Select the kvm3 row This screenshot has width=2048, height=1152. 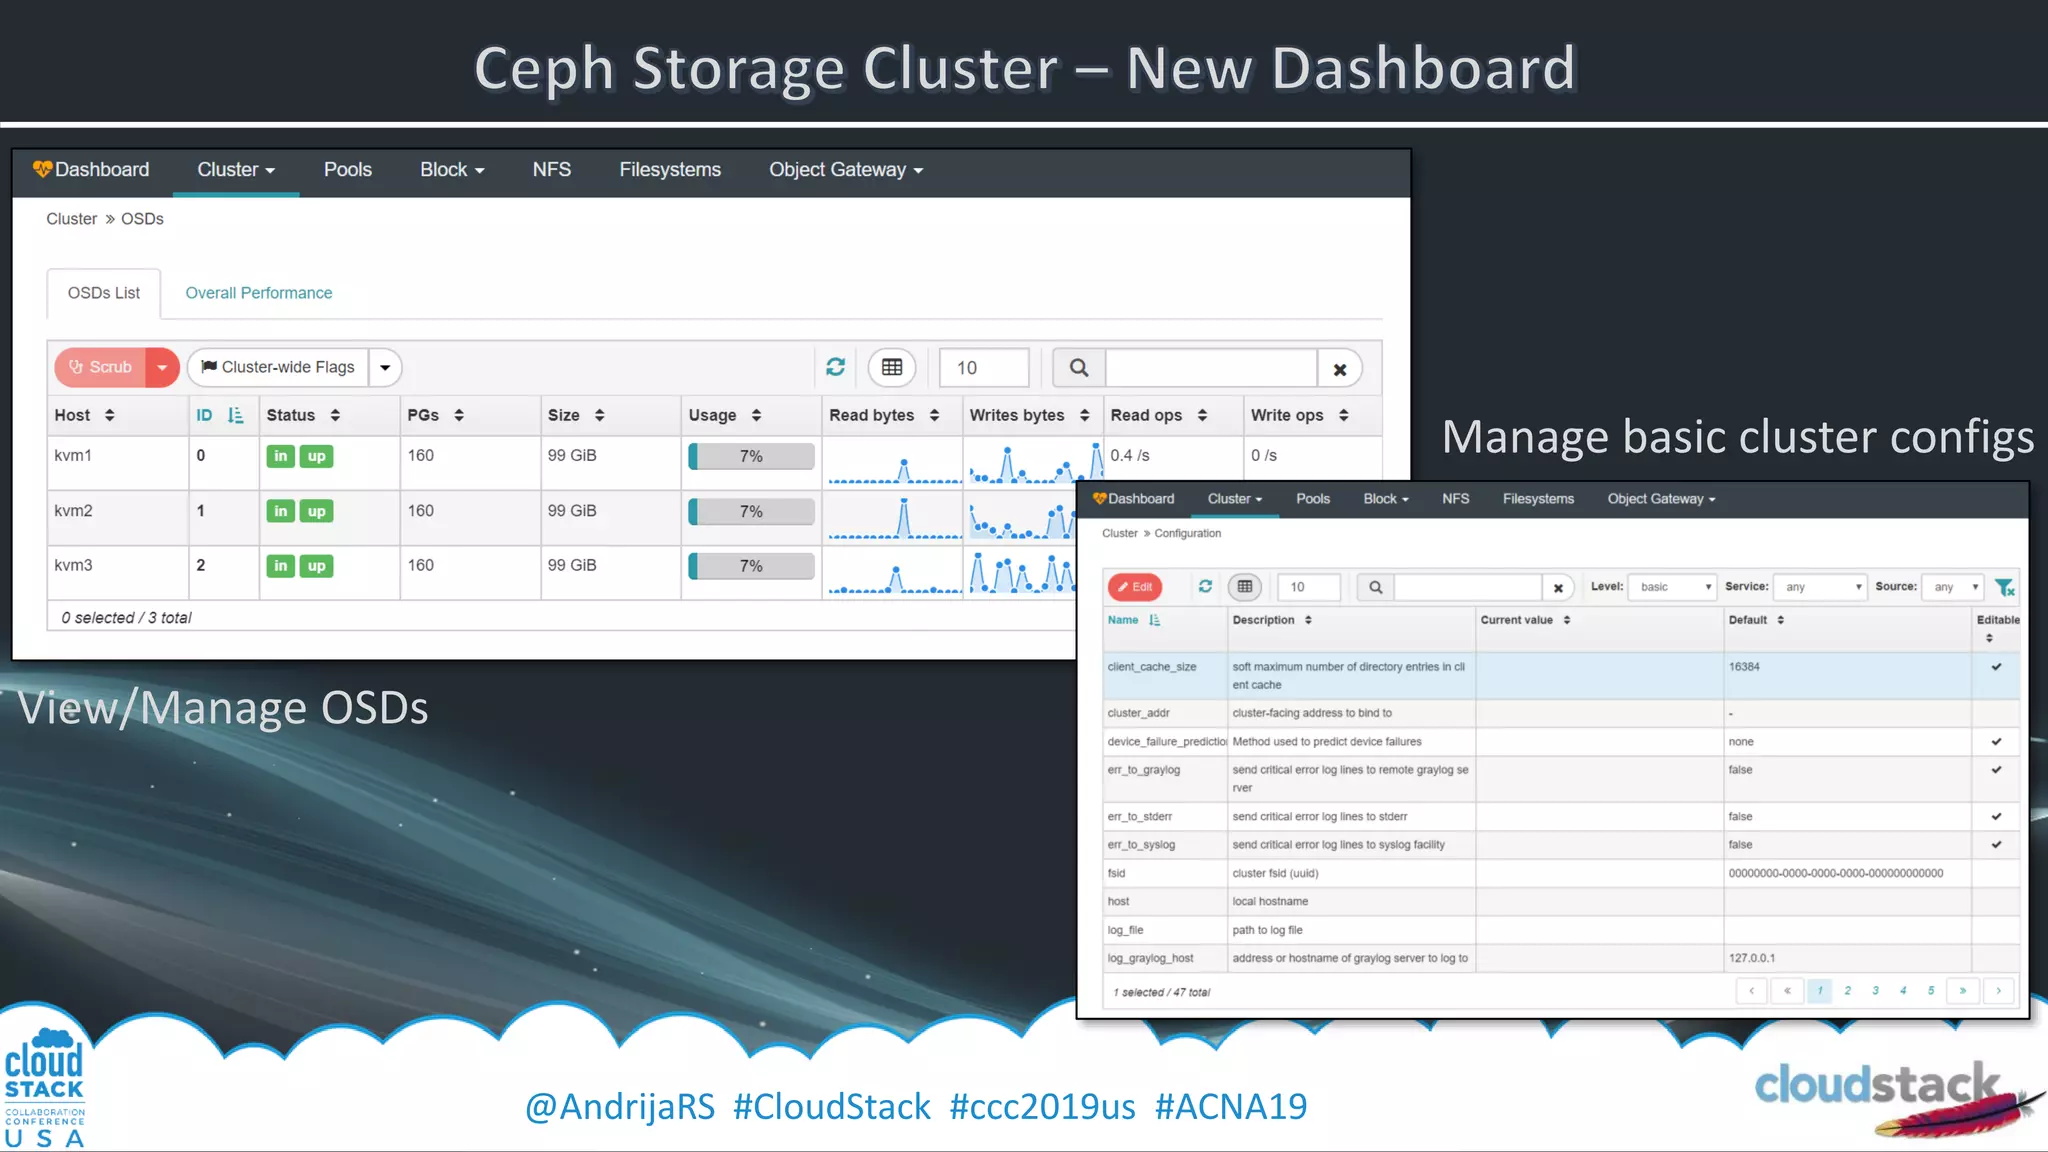click(560, 572)
